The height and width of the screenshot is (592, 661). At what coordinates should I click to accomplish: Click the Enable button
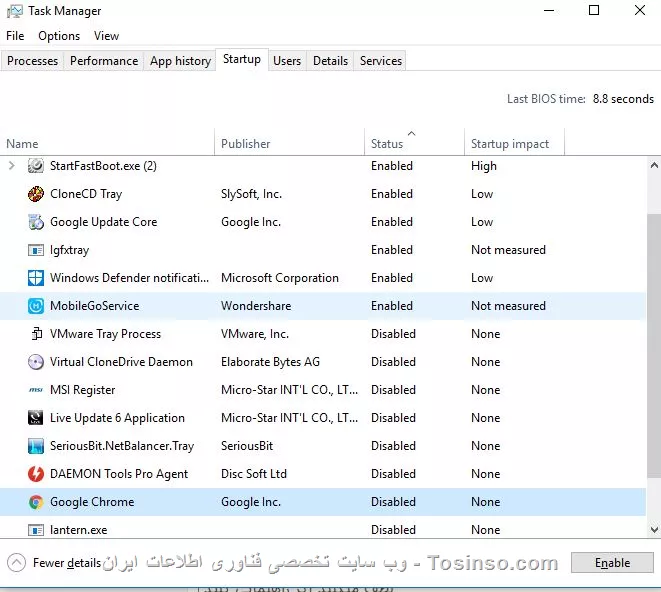pos(612,562)
